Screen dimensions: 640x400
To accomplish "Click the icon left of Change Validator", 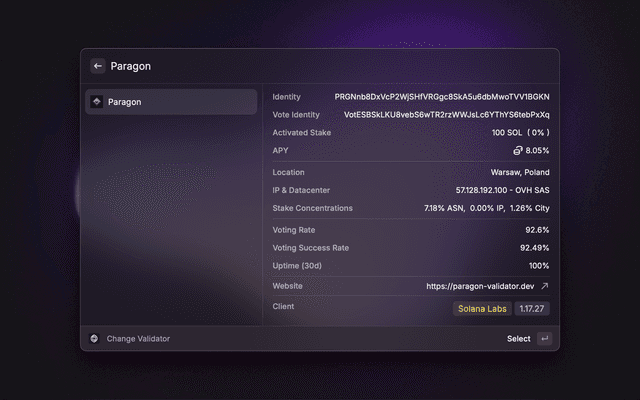I will (95, 339).
